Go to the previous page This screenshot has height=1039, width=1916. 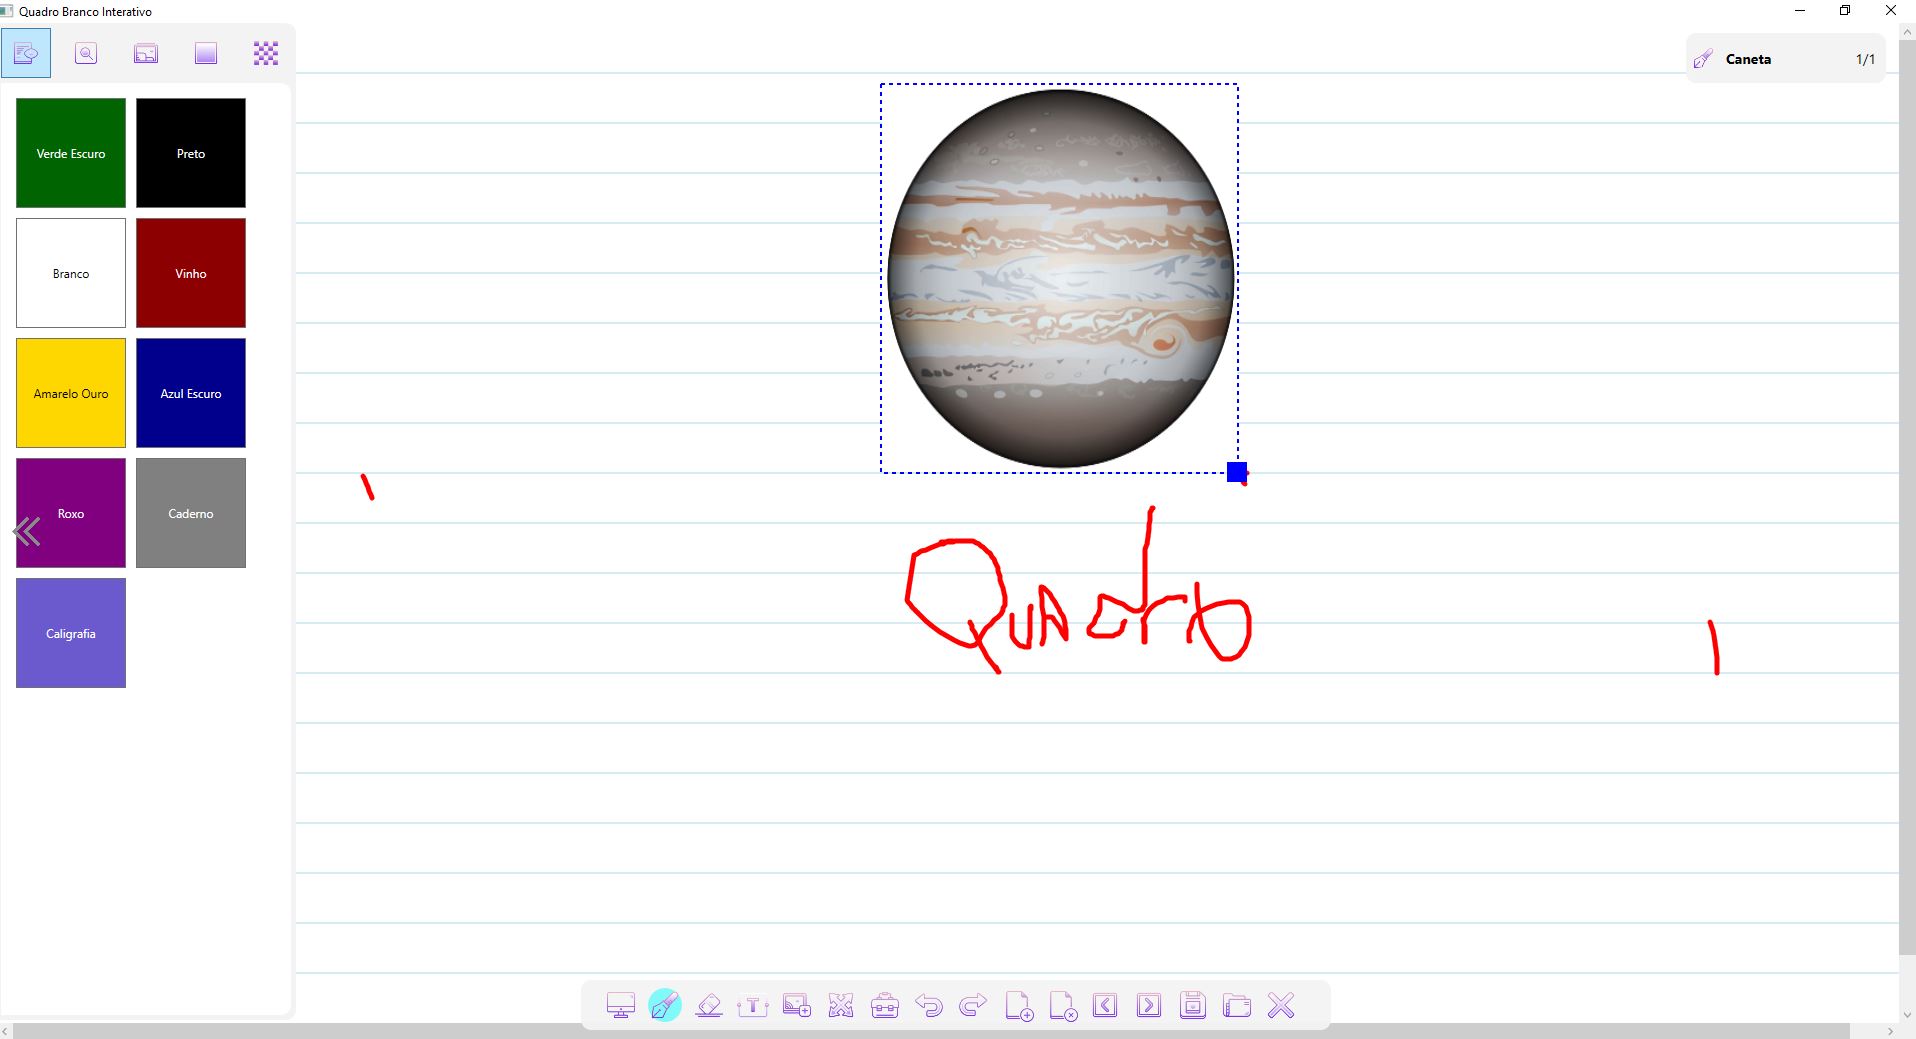click(1106, 1006)
